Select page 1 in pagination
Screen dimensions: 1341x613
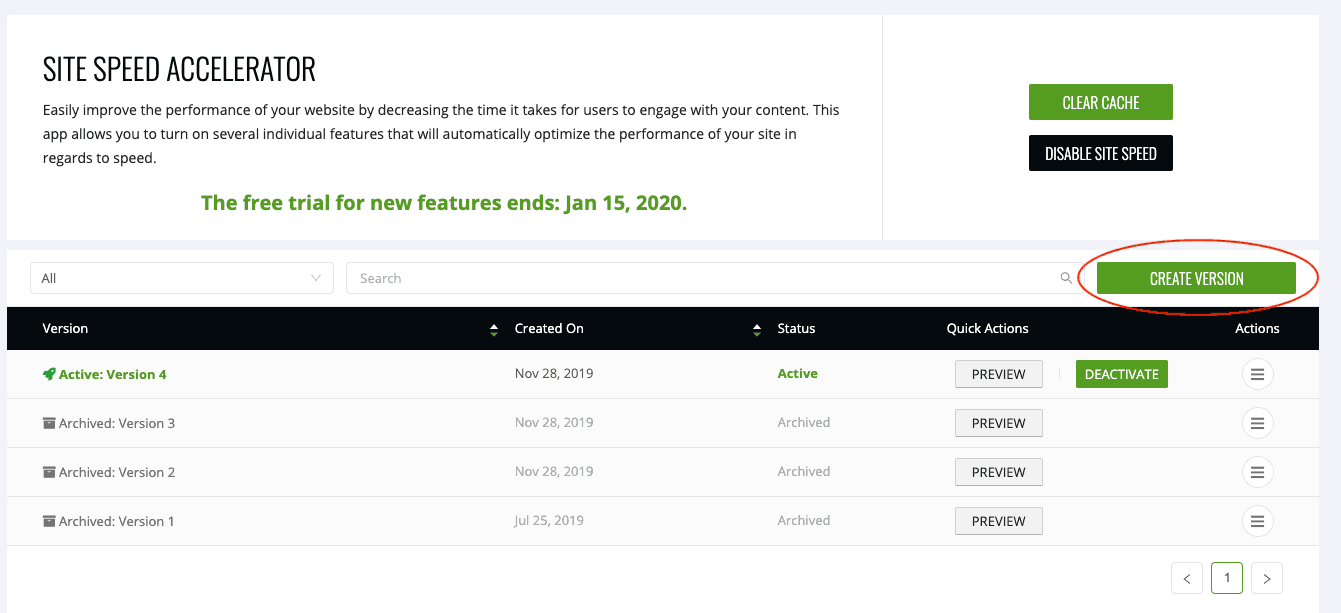coord(1227,578)
